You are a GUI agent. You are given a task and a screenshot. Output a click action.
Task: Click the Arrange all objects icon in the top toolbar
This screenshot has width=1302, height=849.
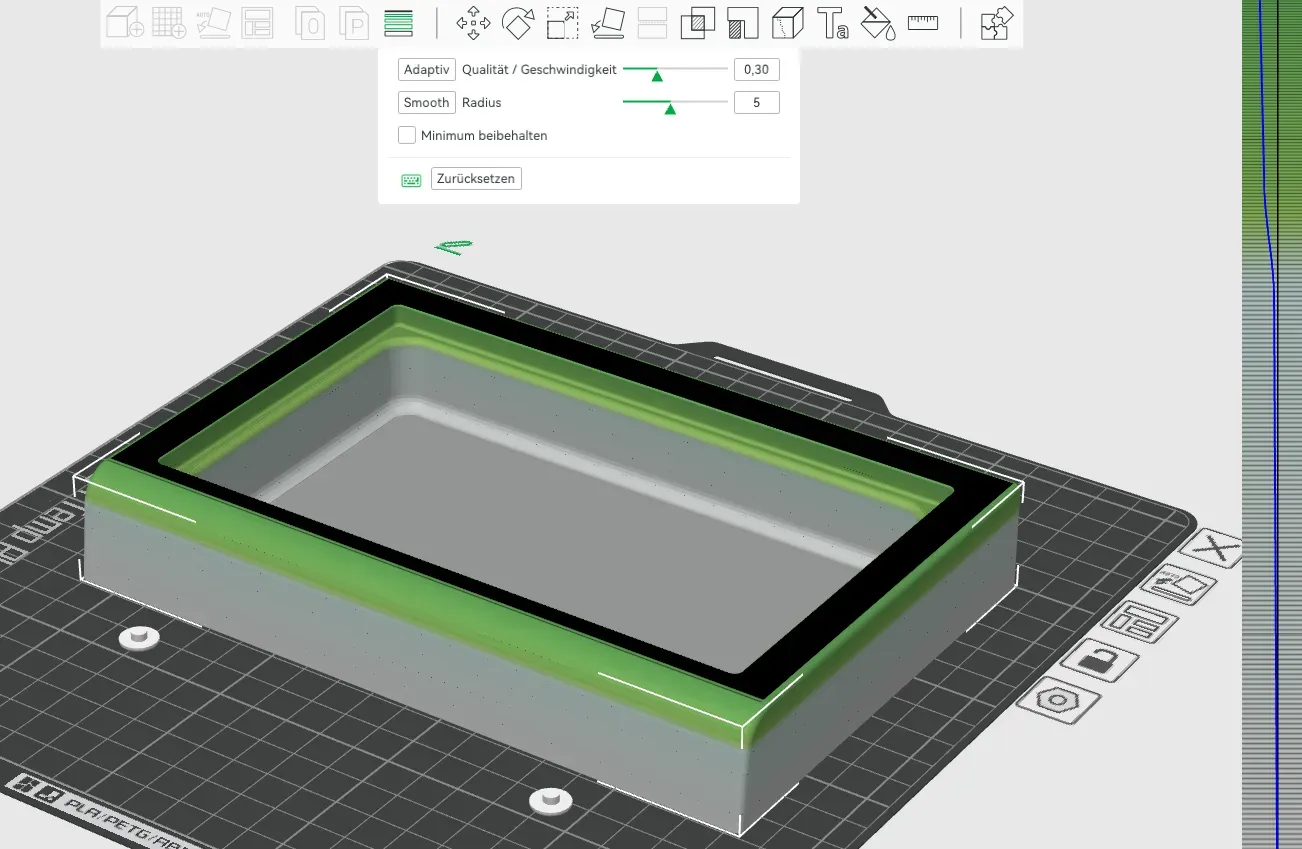click(x=258, y=22)
